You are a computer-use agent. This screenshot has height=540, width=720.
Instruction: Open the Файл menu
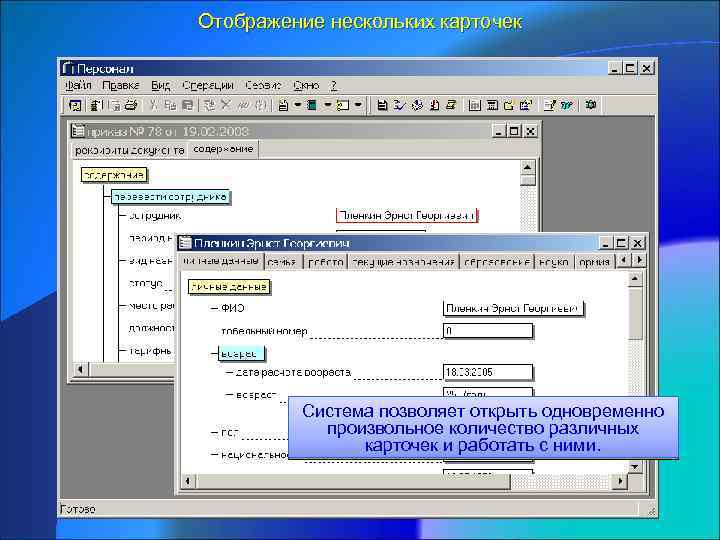(x=78, y=85)
